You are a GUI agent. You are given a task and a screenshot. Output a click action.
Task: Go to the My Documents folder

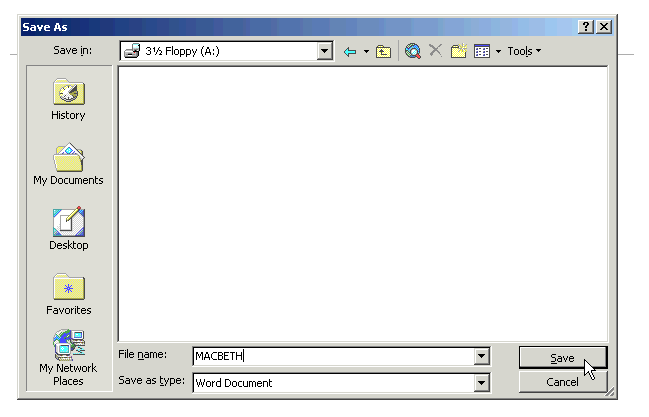click(68, 164)
